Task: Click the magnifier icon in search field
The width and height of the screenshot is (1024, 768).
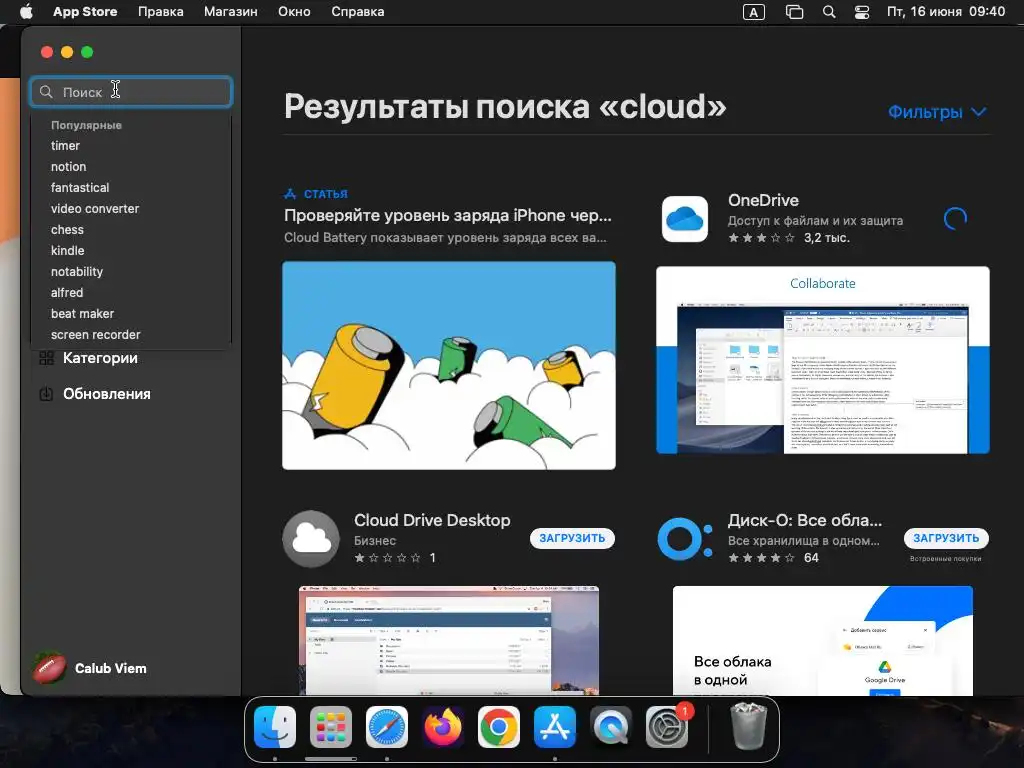Action: [x=46, y=92]
